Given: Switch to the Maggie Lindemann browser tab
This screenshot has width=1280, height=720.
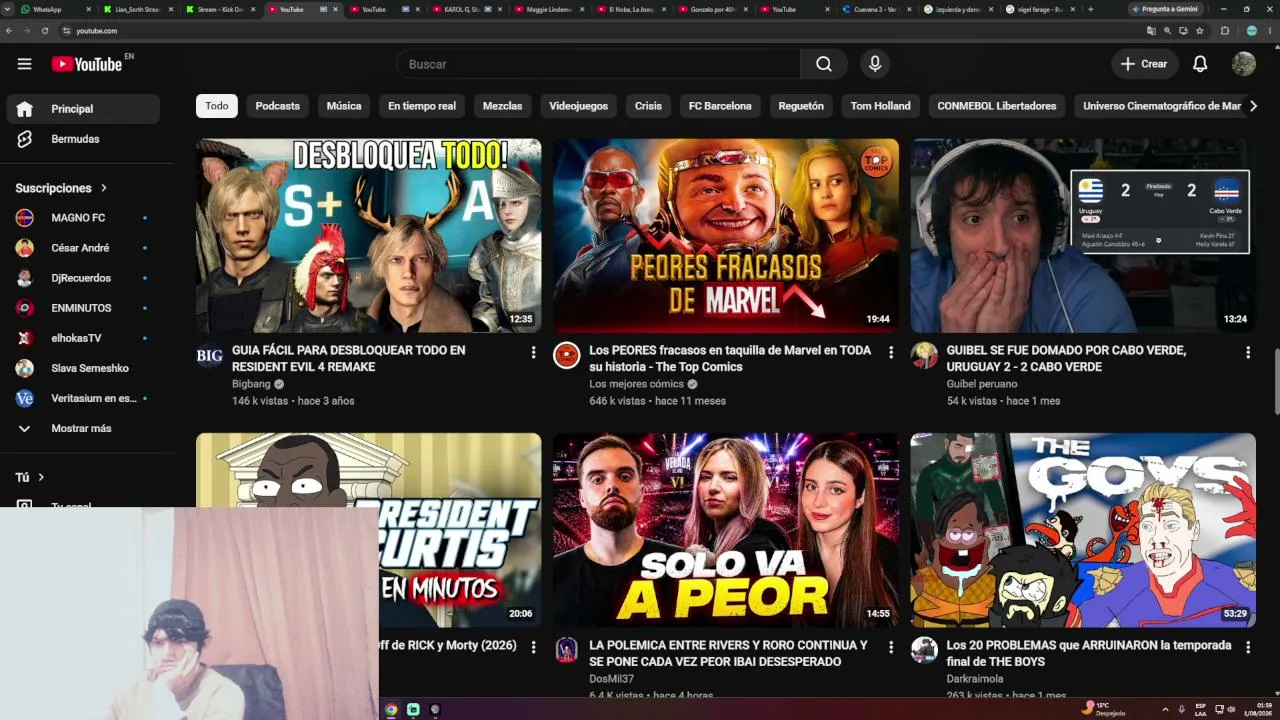Looking at the screenshot, I should point(550,9).
